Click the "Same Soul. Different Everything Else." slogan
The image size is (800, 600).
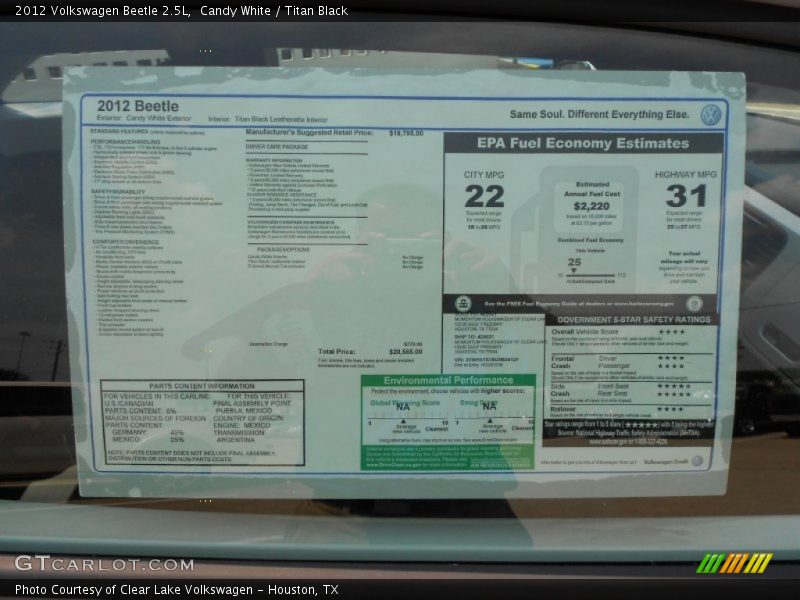pos(599,114)
